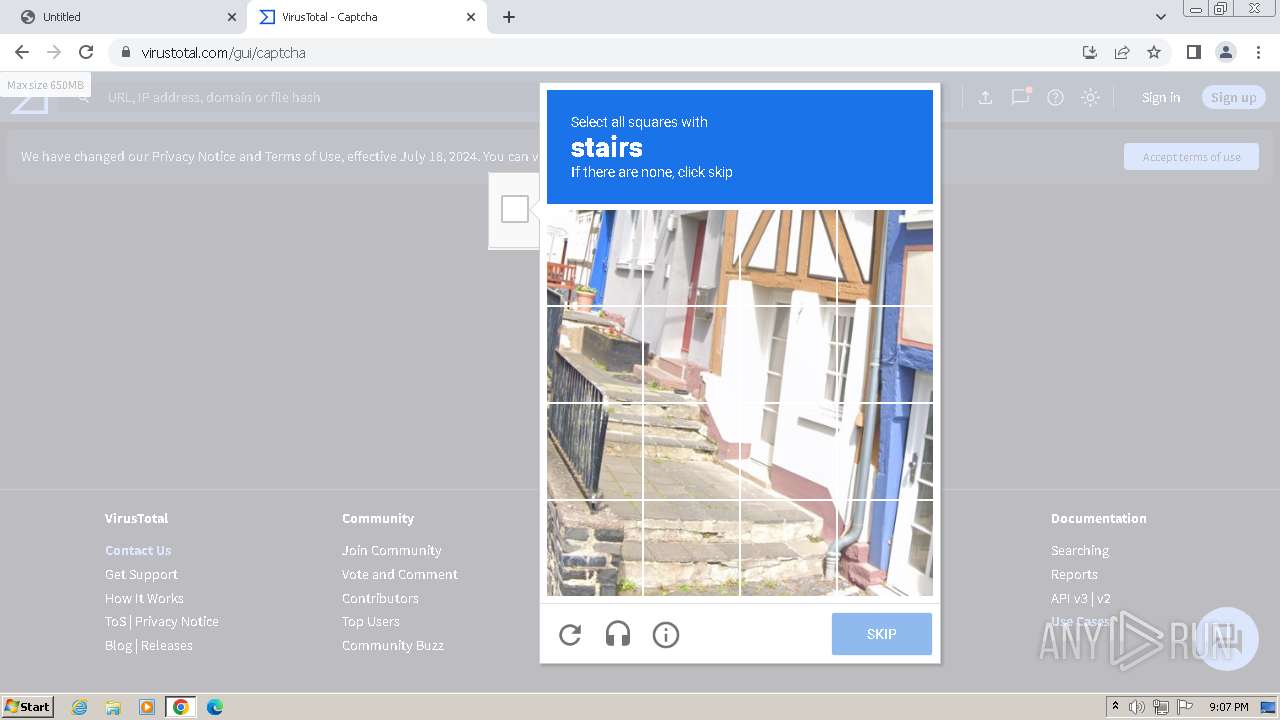Viewport: 1280px width, 720px height.
Task: Open Action Center flag tray icon
Action: point(1185,707)
